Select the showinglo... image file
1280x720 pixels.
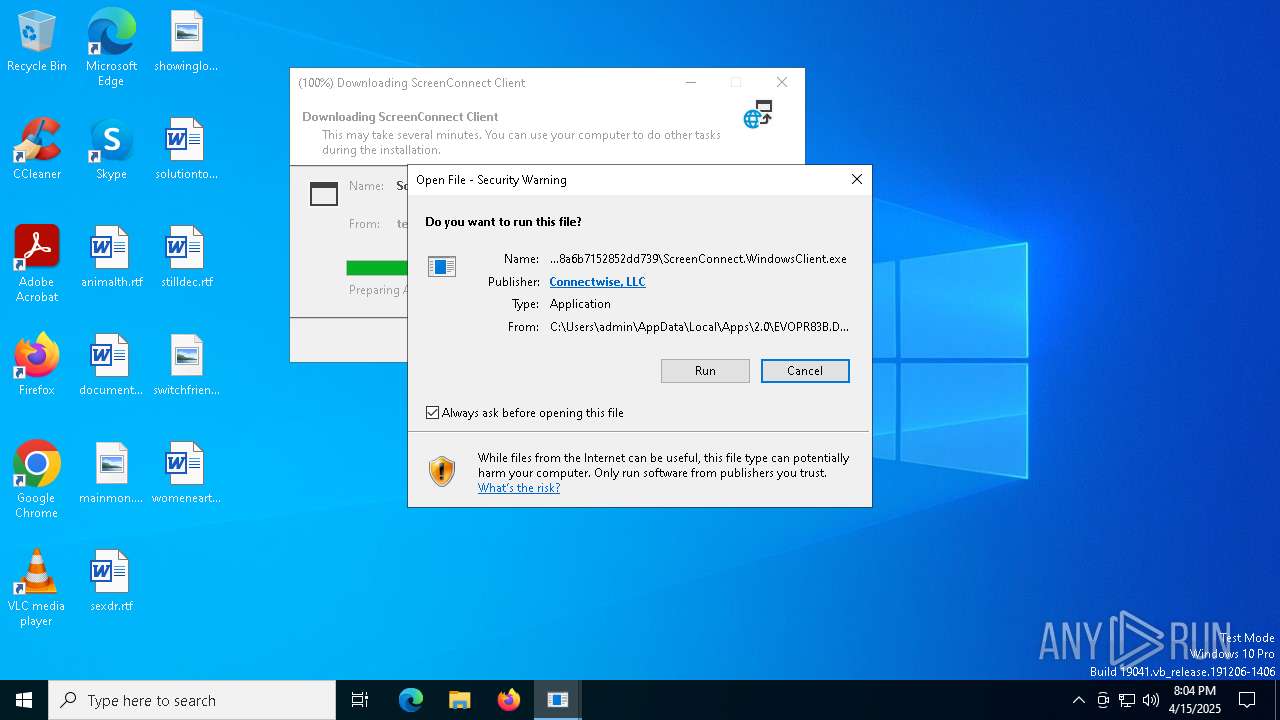(186, 42)
